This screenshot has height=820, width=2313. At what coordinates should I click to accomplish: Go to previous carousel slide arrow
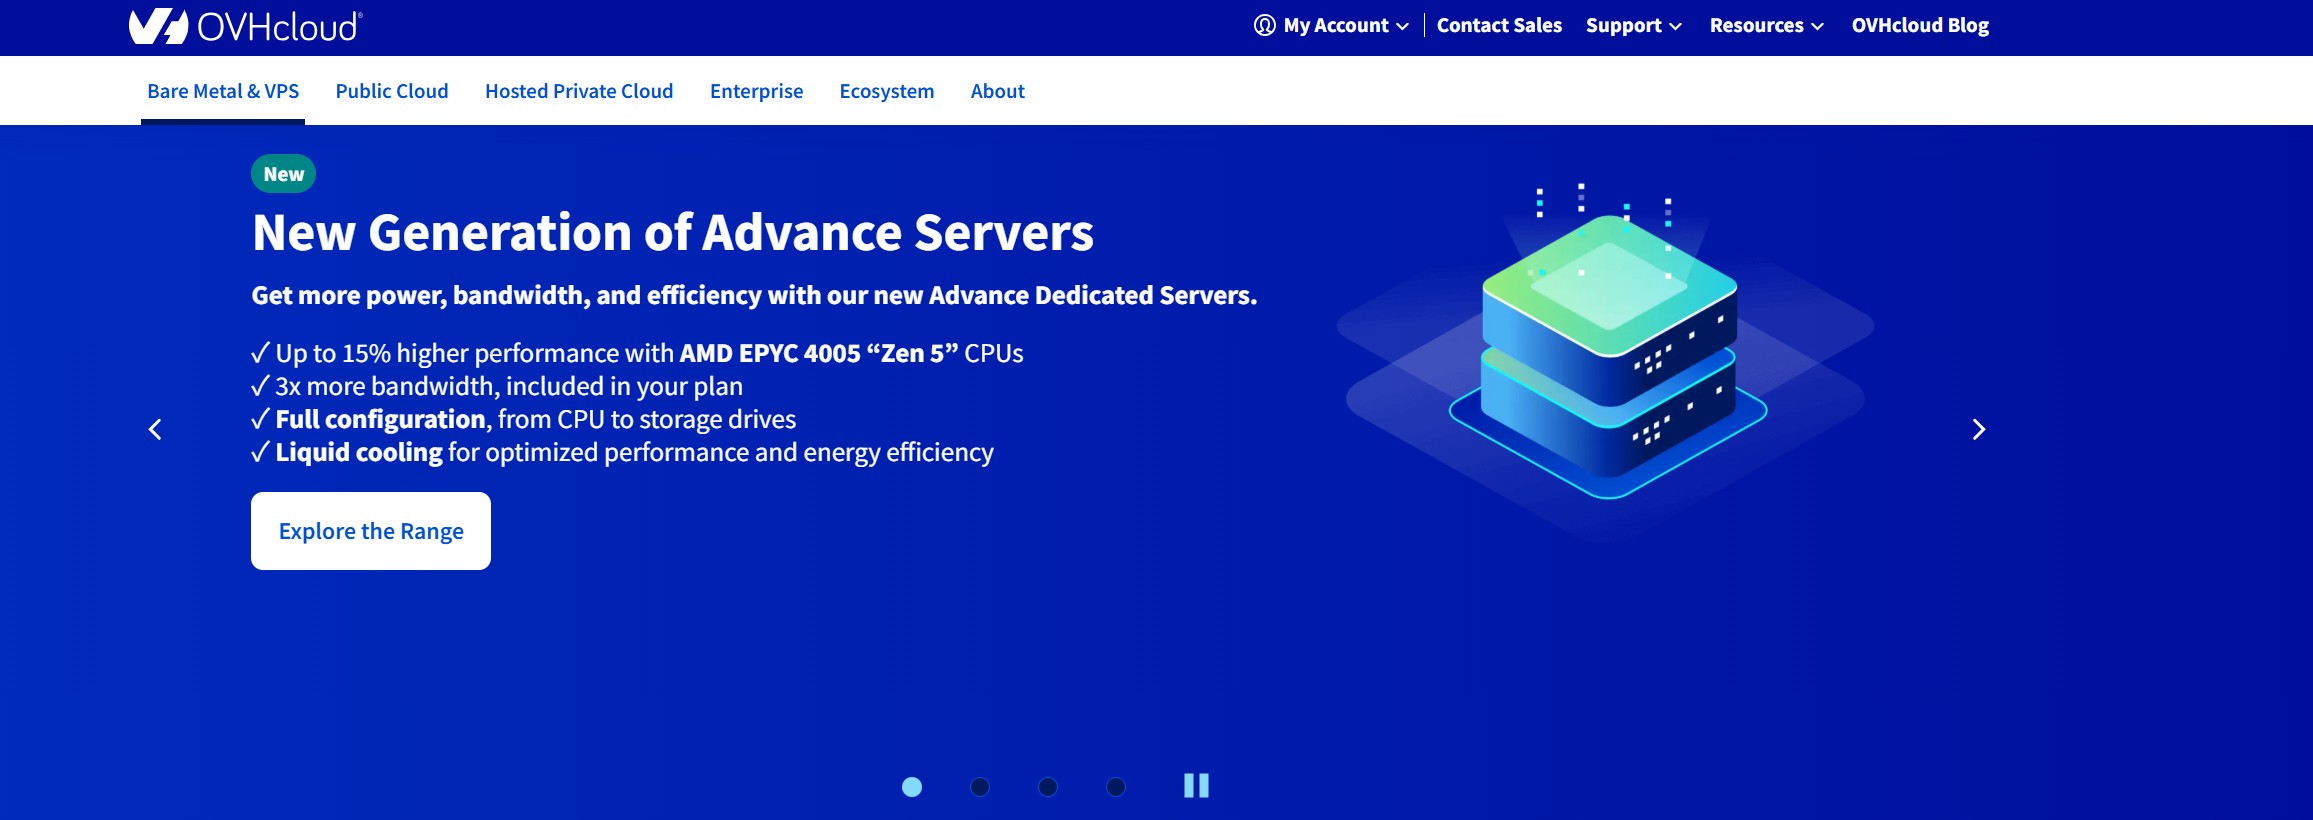click(155, 429)
